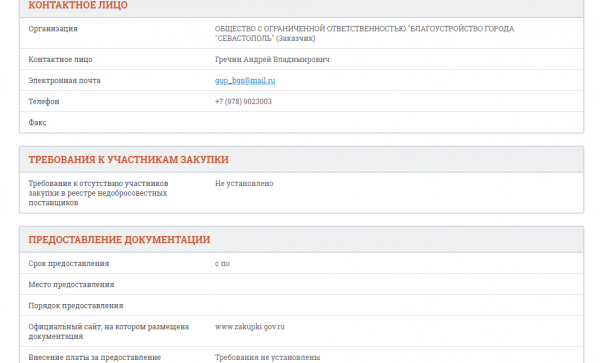Open the gup_bgs@mail.ru email link

point(245,80)
